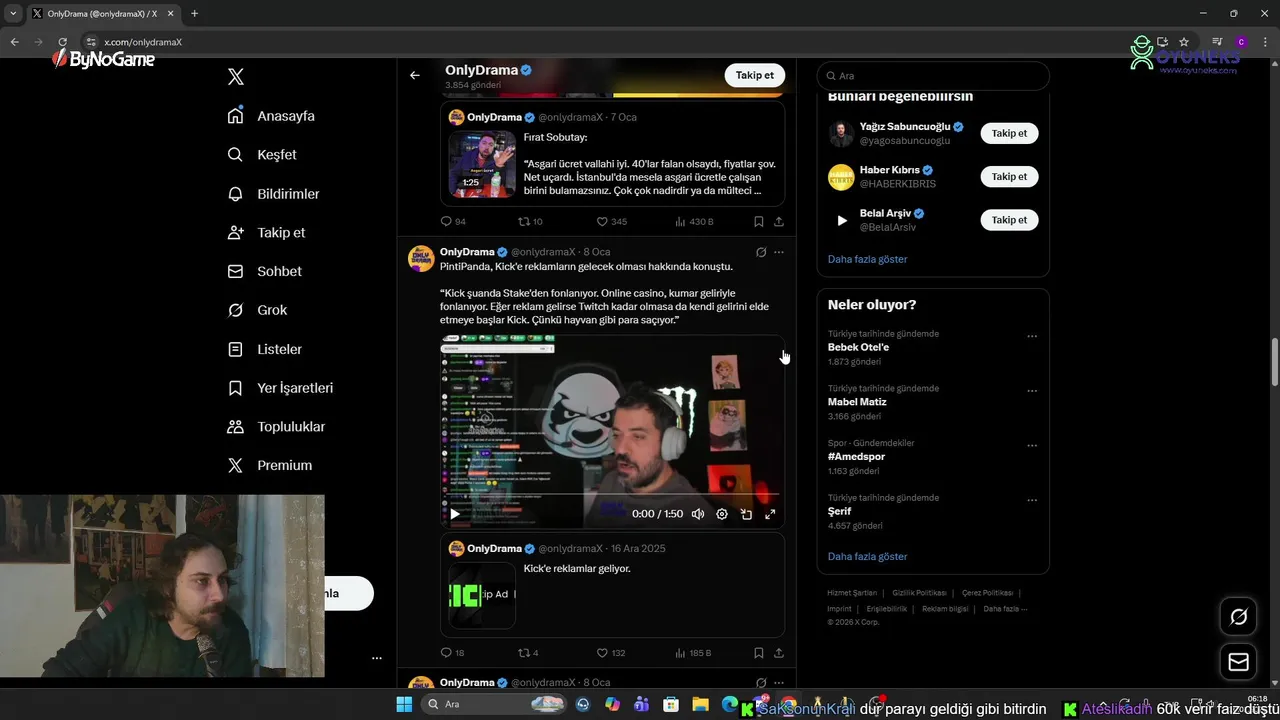Follow Belal Arşiv
The image size is (1280, 720).
click(1009, 220)
